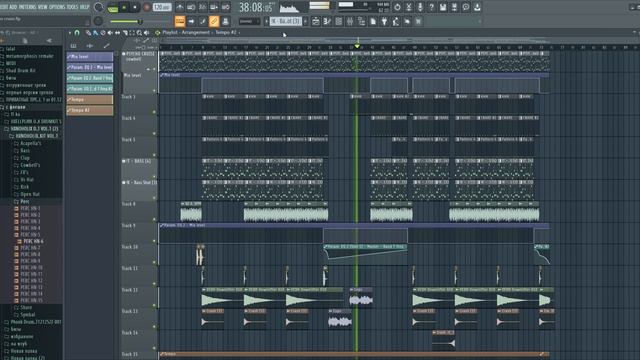Select the Slip tool double-arrow icon
Image resolution: width=640 pixels, height=360 pixels.
tap(118, 33)
